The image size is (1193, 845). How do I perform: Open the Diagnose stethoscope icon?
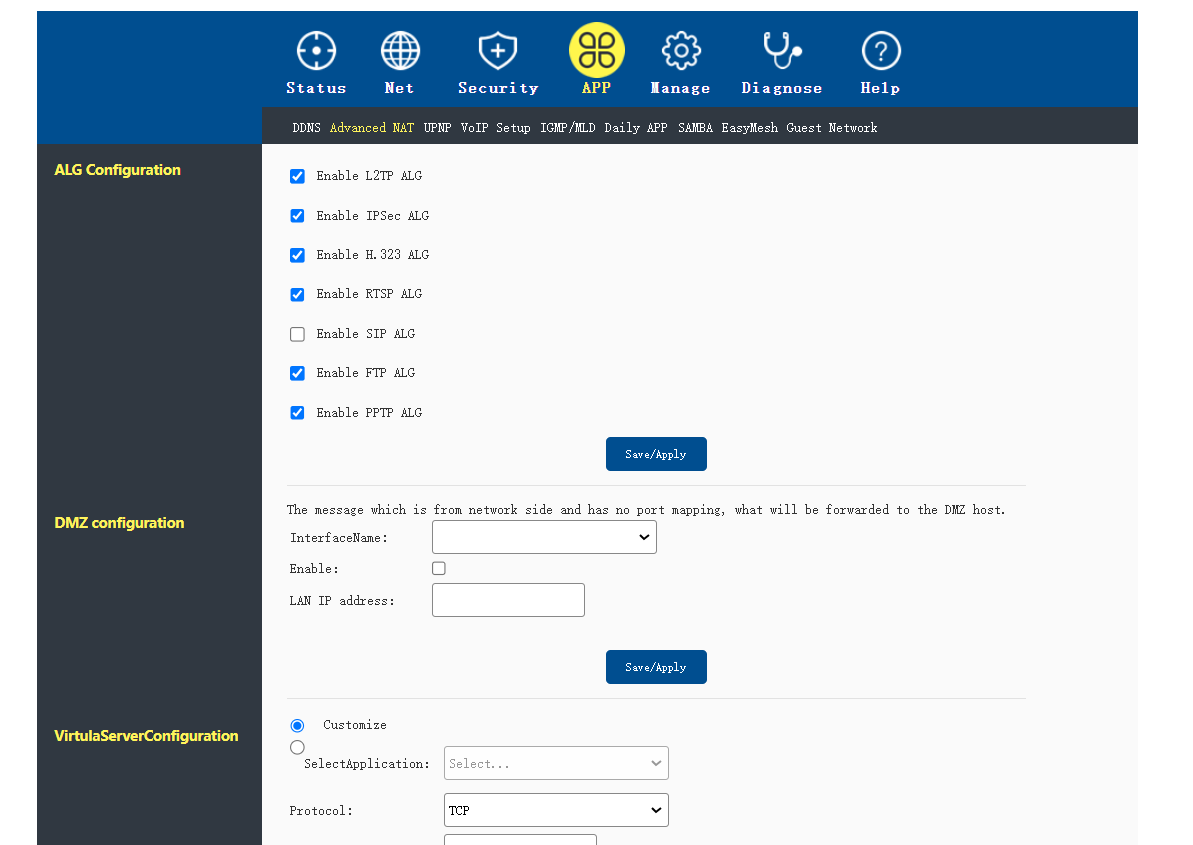tap(782, 51)
